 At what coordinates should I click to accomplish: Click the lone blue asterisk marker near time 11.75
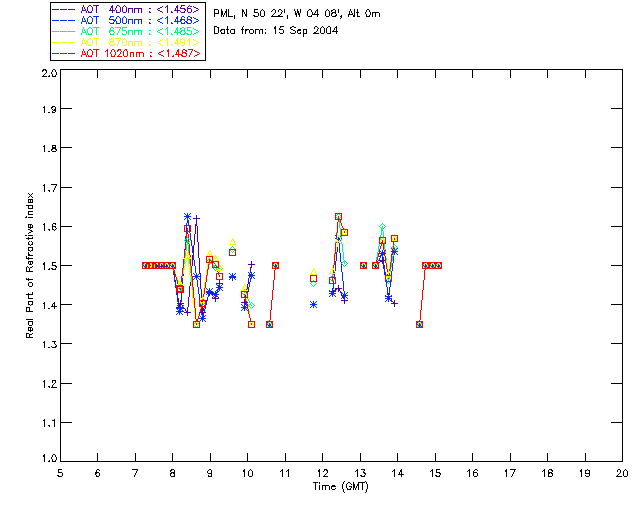tap(313, 305)
